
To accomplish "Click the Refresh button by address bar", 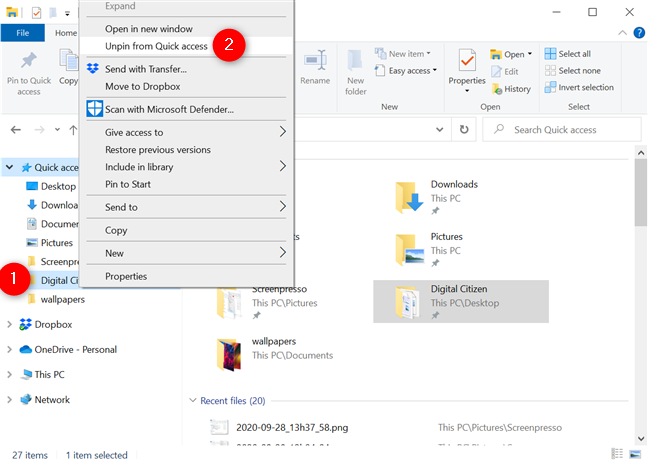I will click(464, 130).
